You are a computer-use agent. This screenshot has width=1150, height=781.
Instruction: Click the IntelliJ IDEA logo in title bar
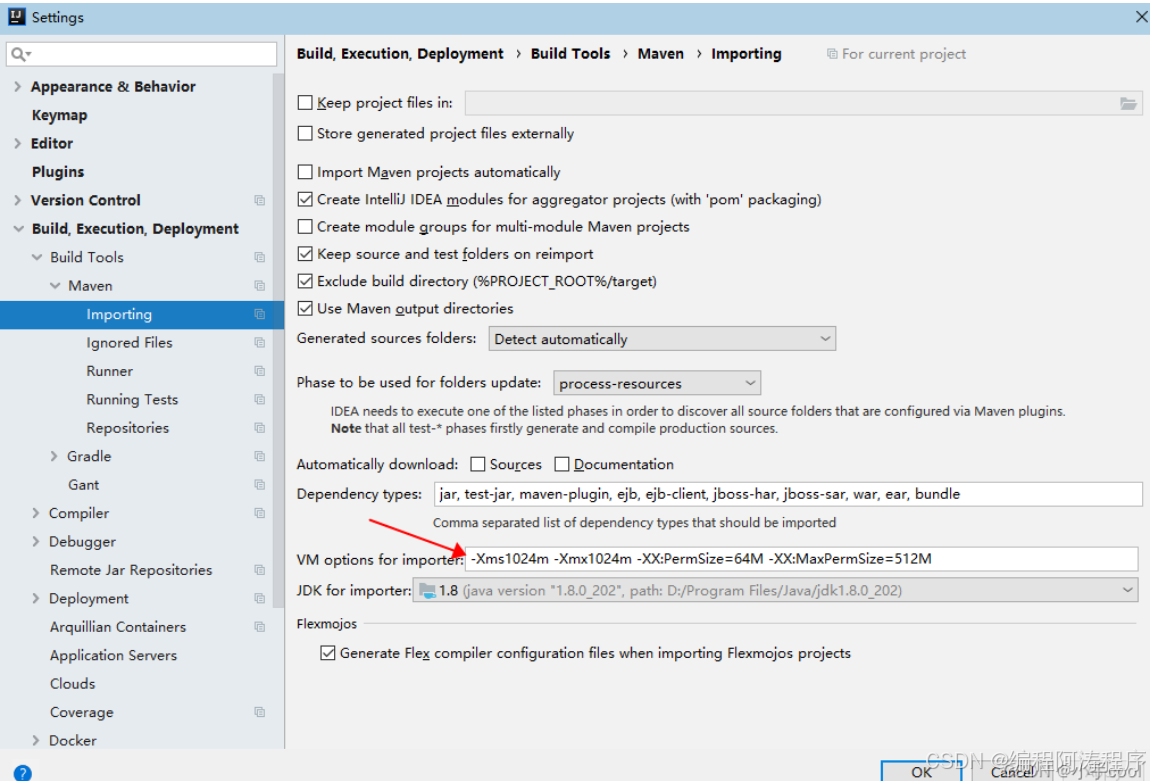pyautogui.click(x=16, y=17)
